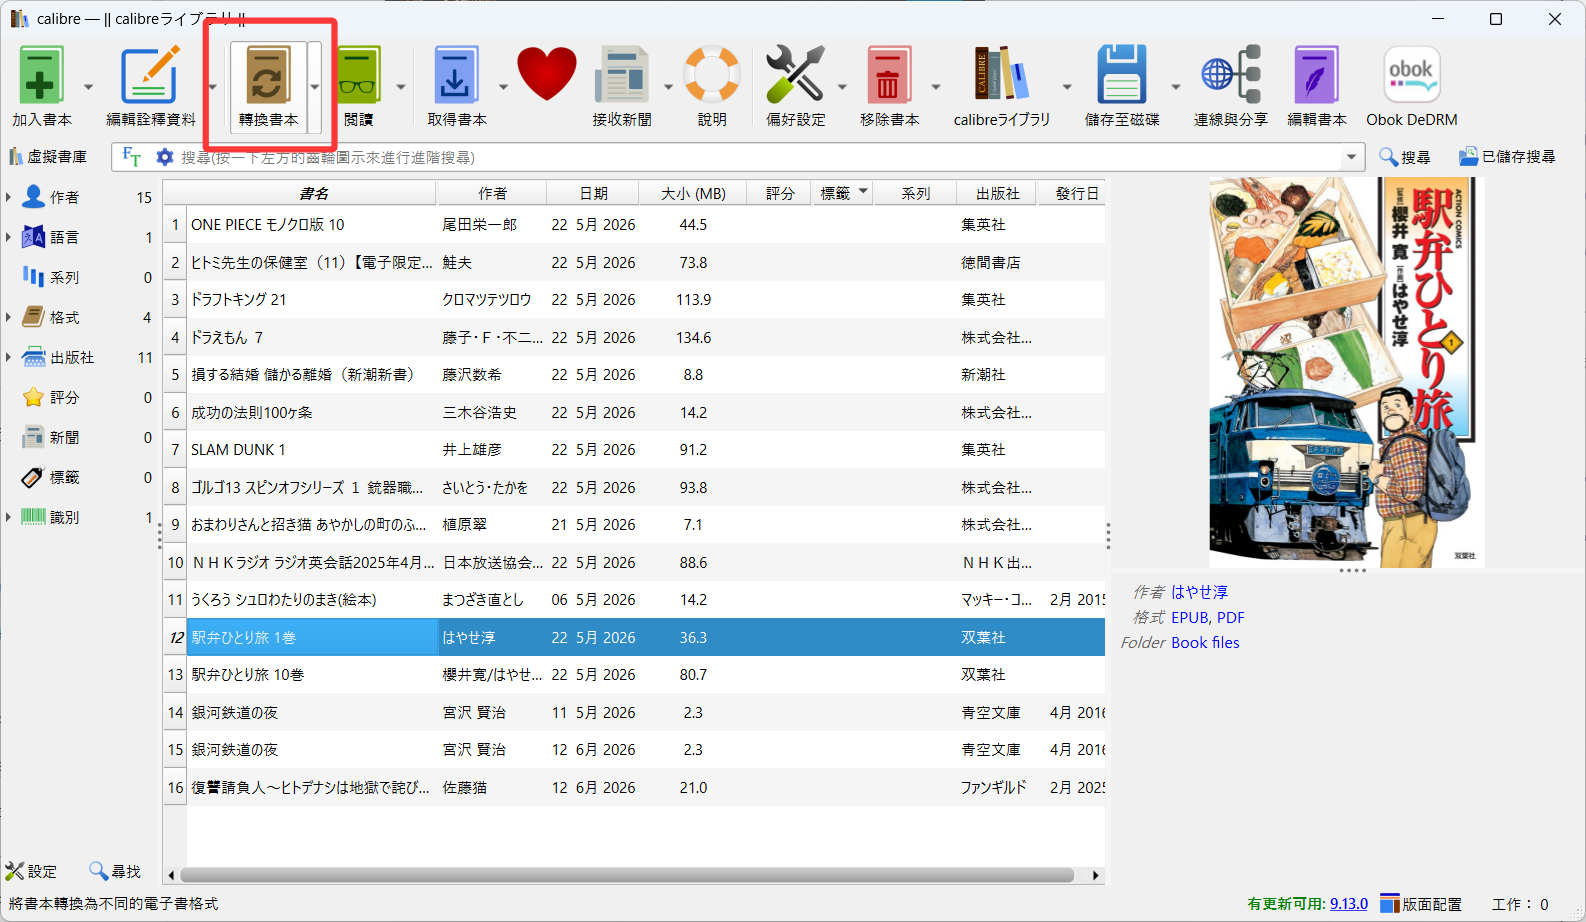
Task: Open dropdown arrow beside 閱讀
Action: [401, 87]
